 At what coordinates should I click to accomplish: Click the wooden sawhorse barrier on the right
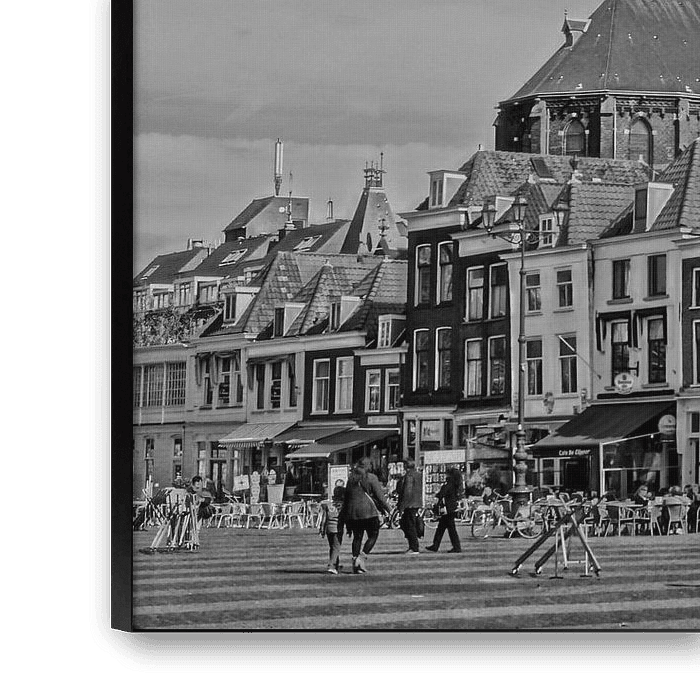point(558,541)
